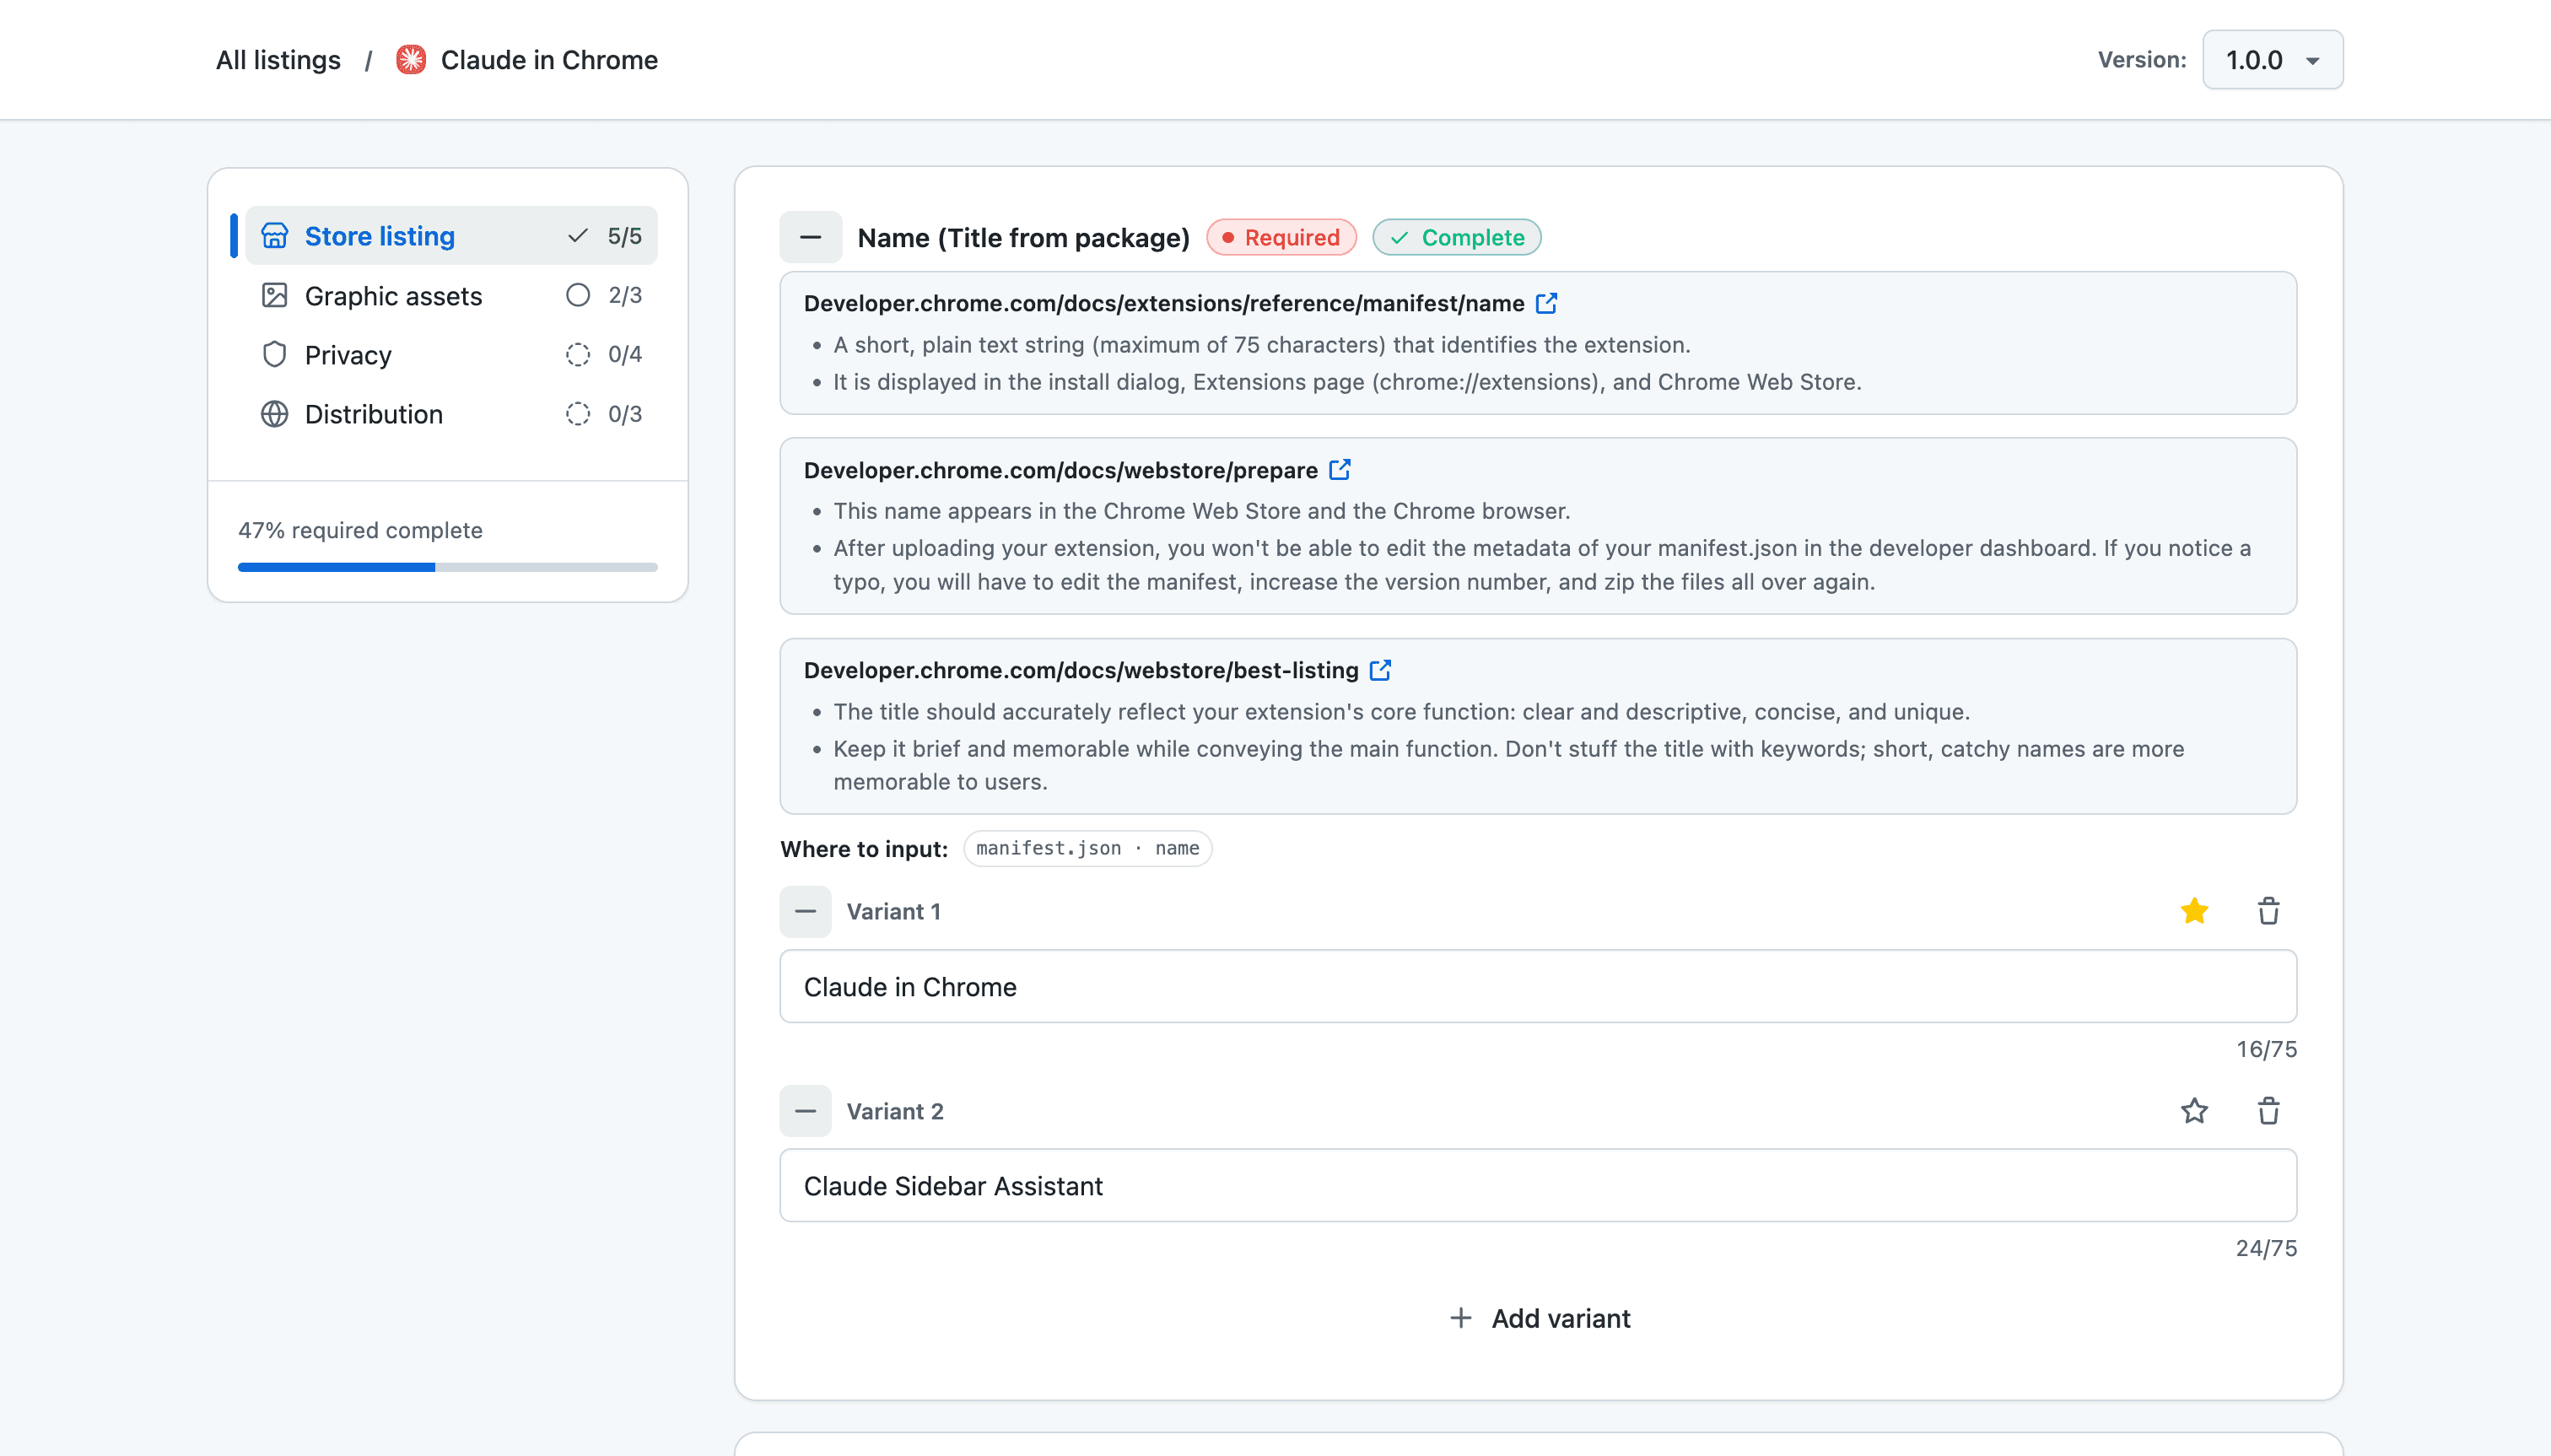Click the "Name (Title from package)" heading
This screenshot has width=2551, height=1456.
[x=1023, y=237]
